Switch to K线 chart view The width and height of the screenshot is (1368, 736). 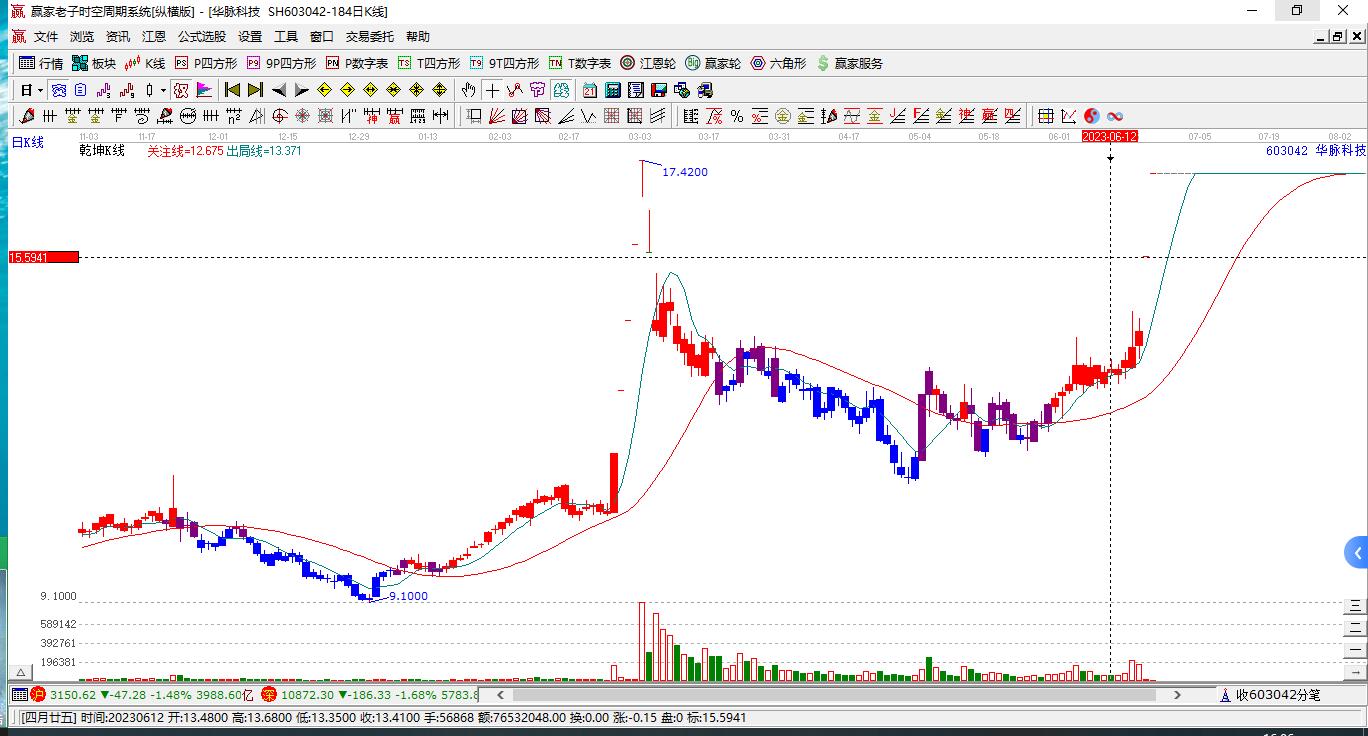pos(145,63)
